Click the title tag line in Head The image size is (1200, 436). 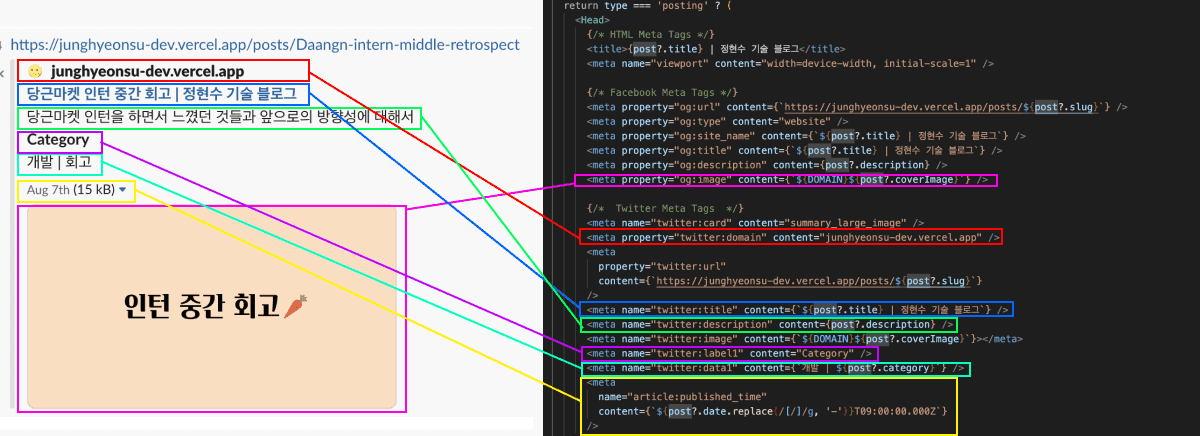tap(717, 48)
